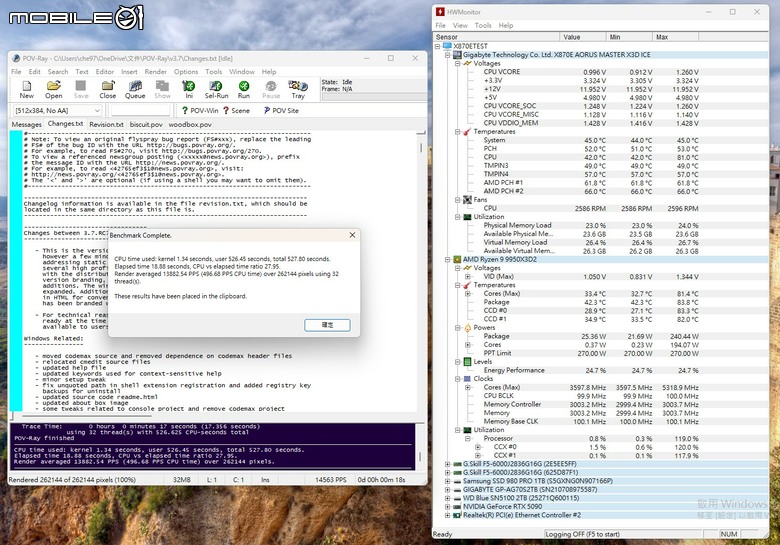Expand the NVIDIA GeForce RTX 5090 node
Screen dimensions: 780x545
point(447,507)
